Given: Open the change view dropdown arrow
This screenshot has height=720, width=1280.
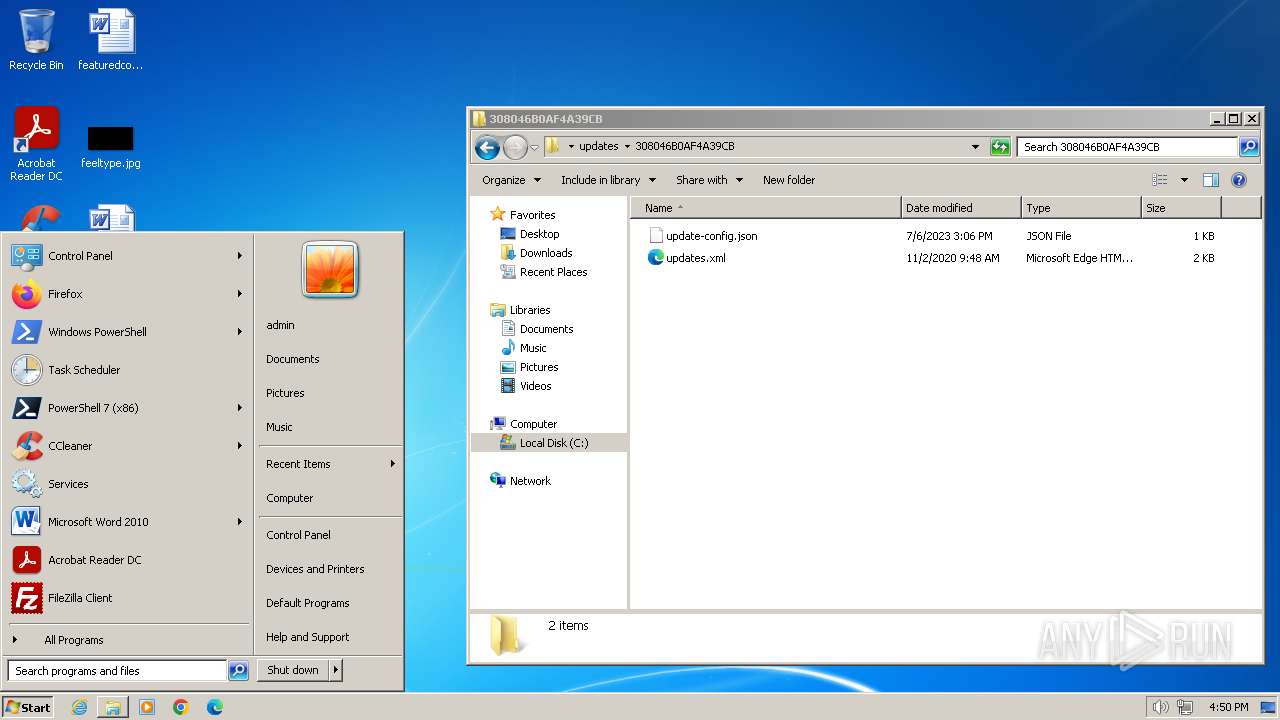Looking at the screenshot, I should coord(1184,180).
